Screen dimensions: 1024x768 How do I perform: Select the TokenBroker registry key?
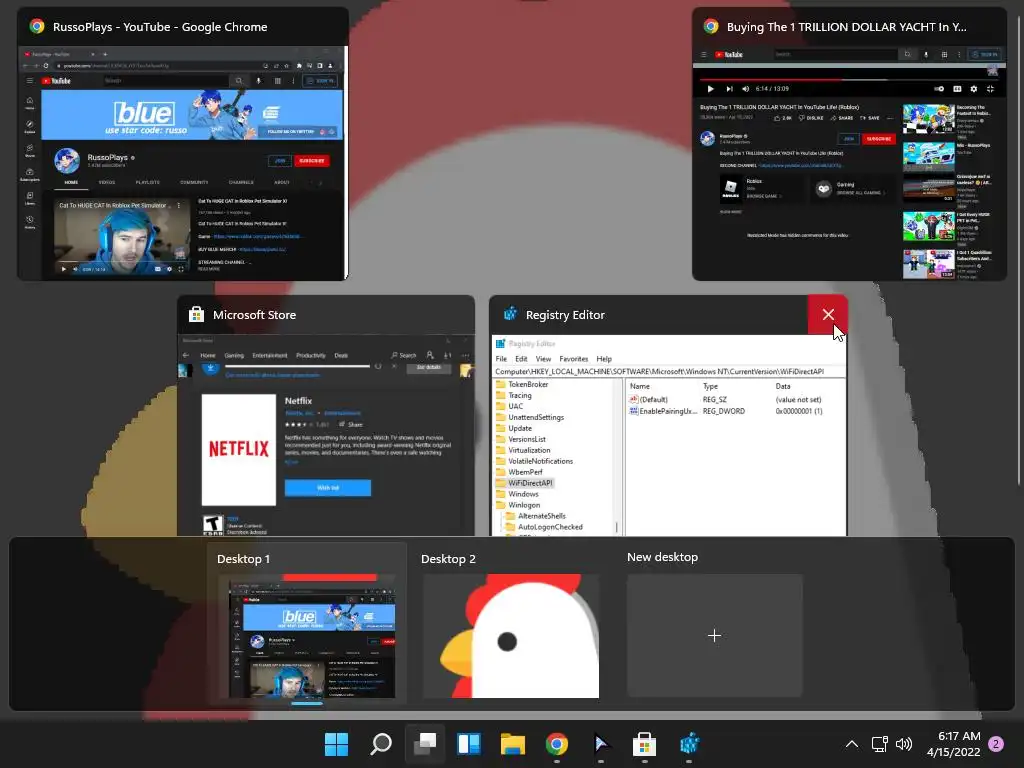(x=528, y=384)
